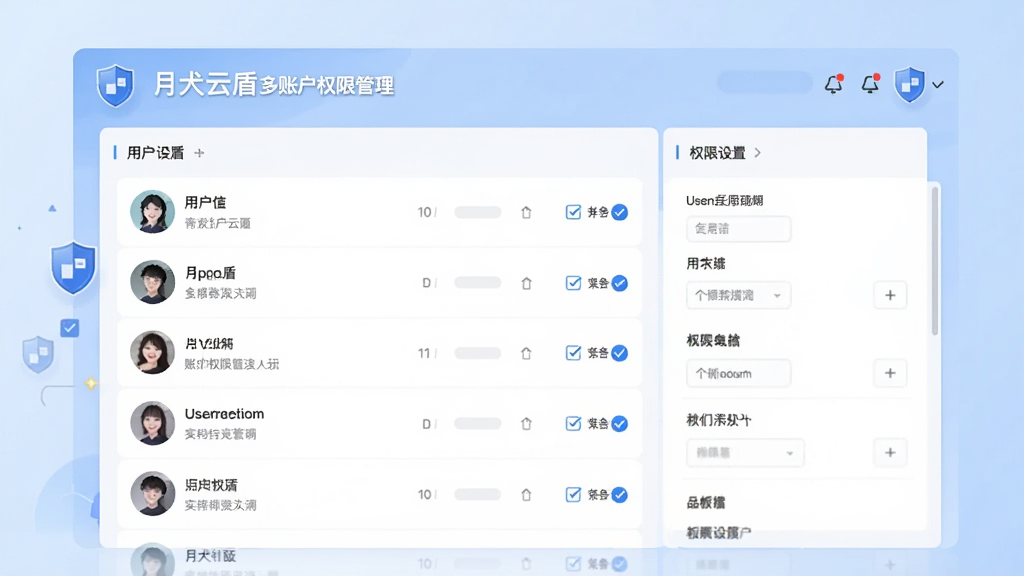Click the account shield avatar in header
This screenshot has height=576, width=1024.
910,85
